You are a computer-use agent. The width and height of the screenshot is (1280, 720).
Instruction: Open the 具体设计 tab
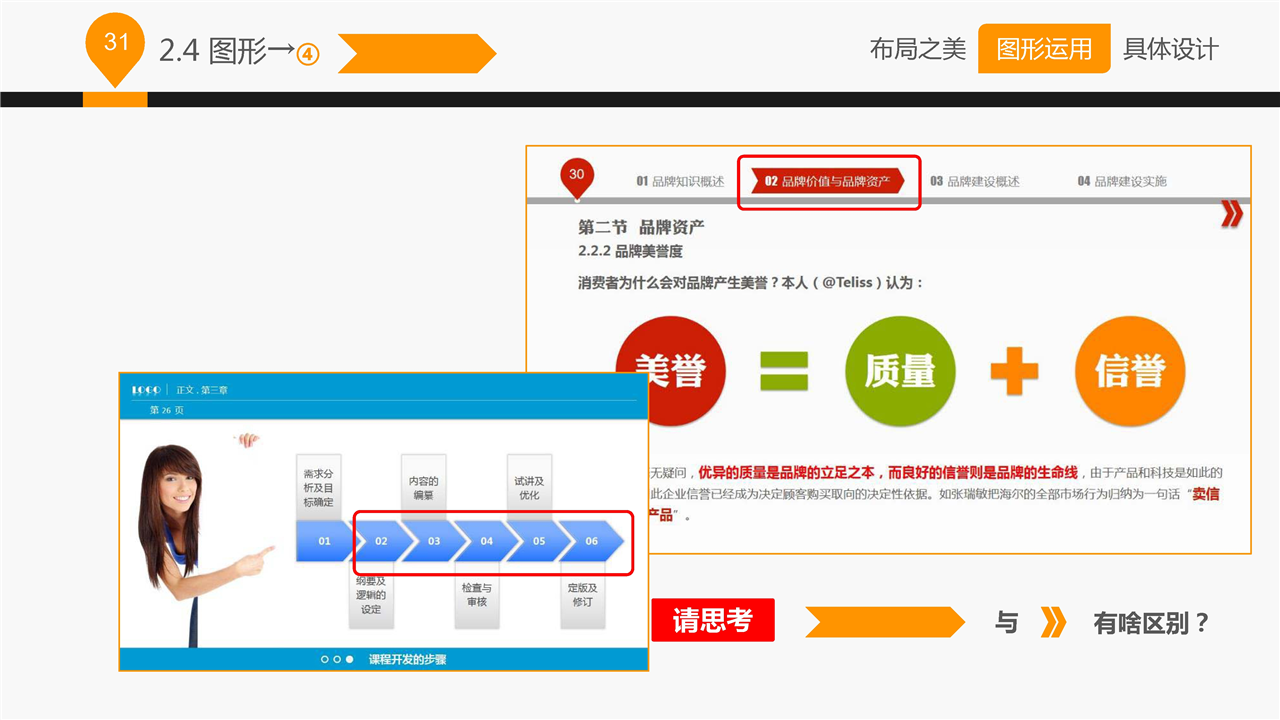tap(1170, 49)
